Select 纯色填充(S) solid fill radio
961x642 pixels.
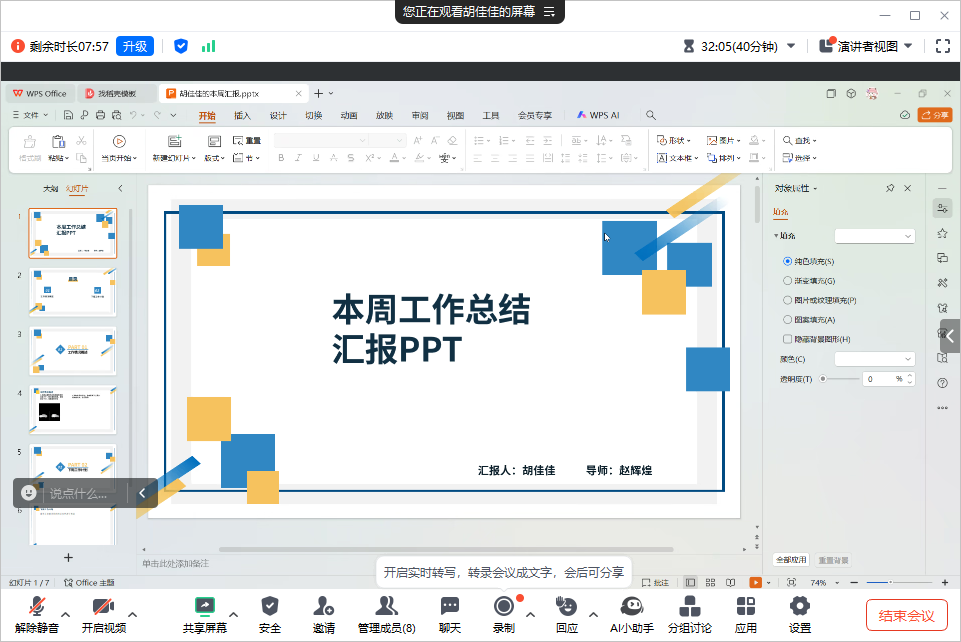coord(788,261)
